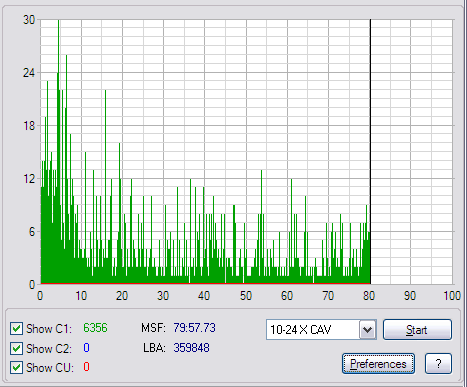Select the MSF value 79:57.73
467x387 pixels.
[194, 328]
